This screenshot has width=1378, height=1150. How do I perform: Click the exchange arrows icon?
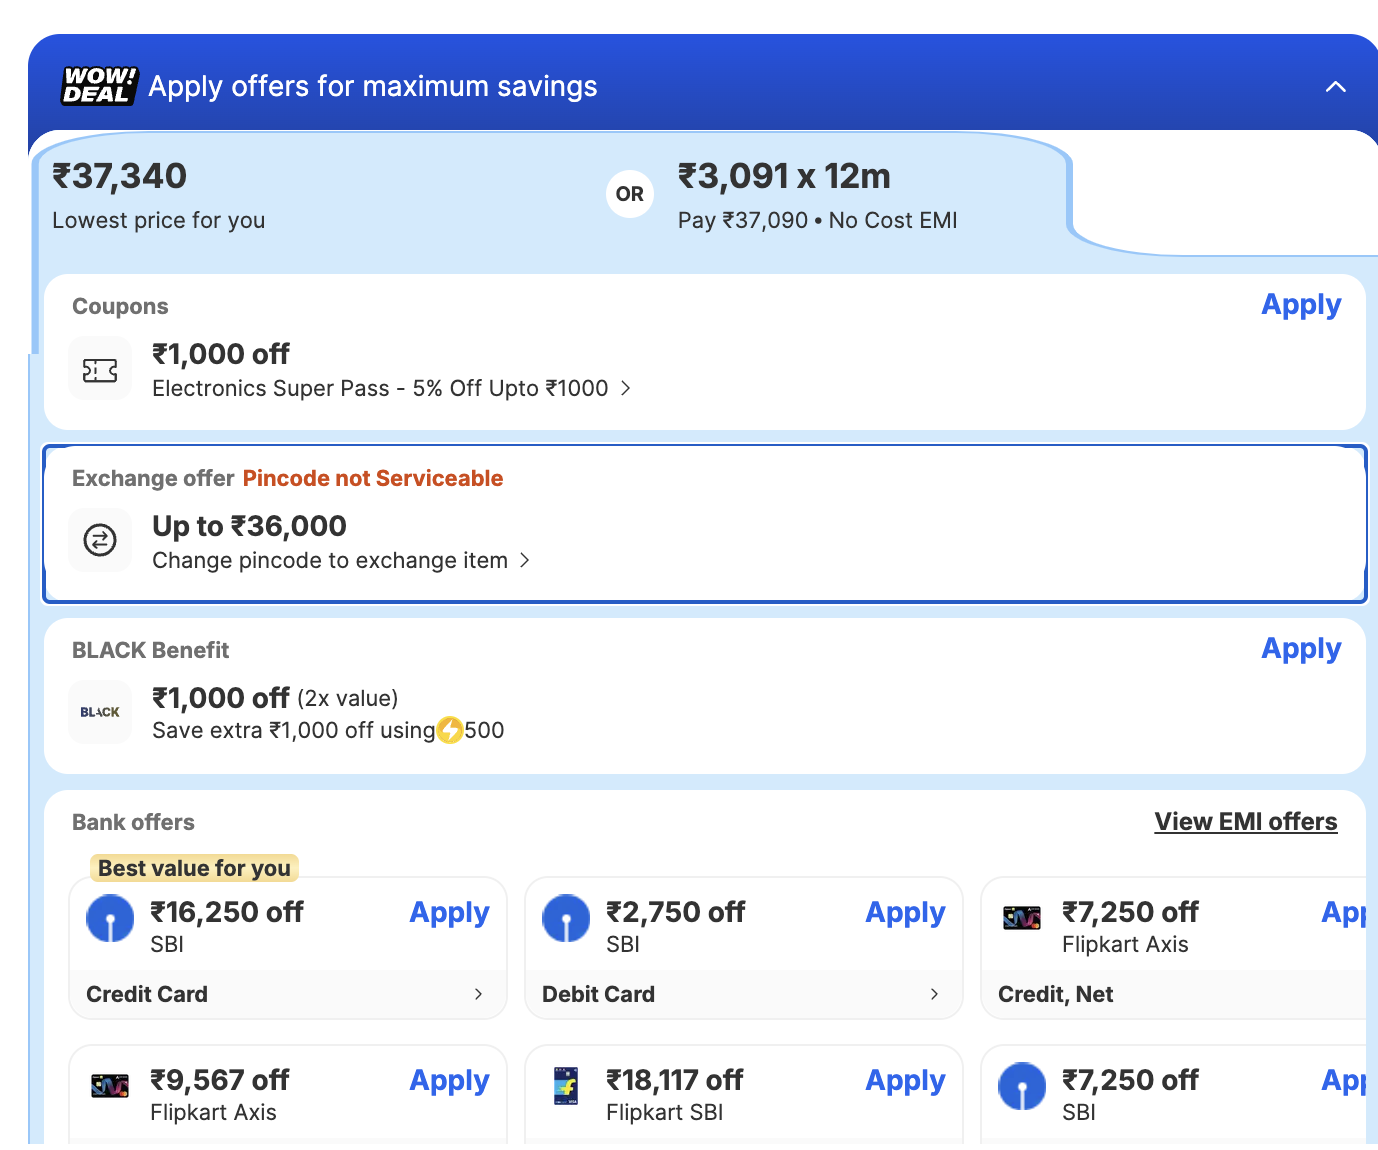click(100, 541)
